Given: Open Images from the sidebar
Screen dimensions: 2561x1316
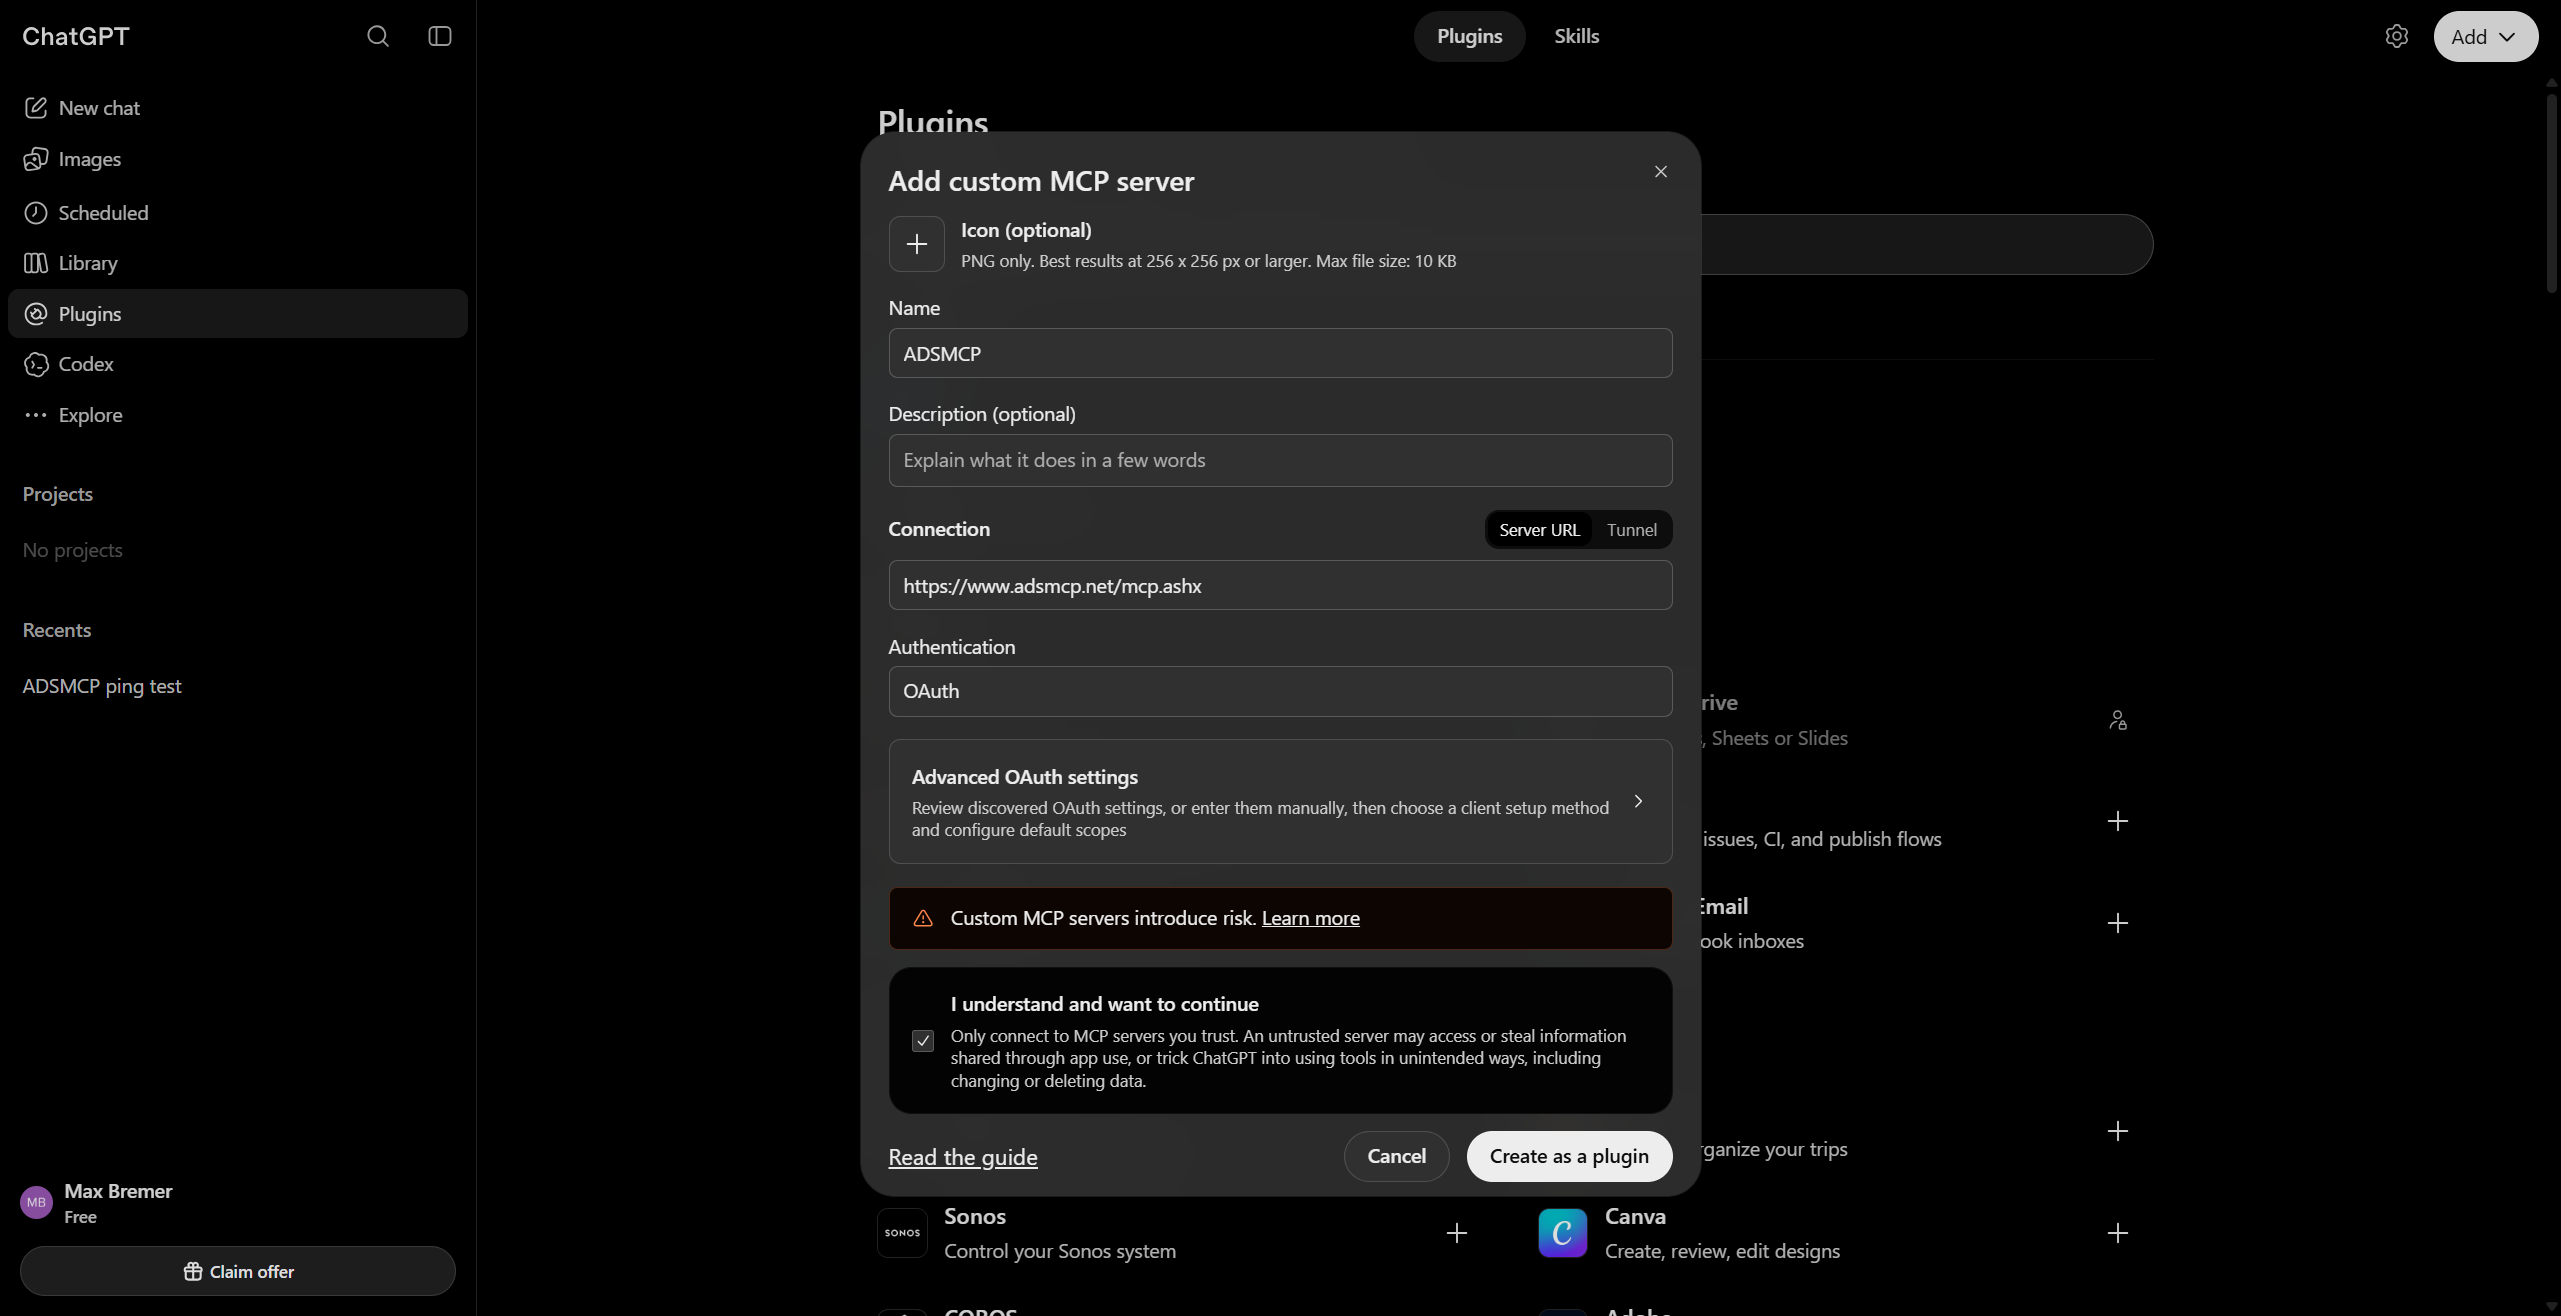Looking at the screenshot, I should point(237,159).
